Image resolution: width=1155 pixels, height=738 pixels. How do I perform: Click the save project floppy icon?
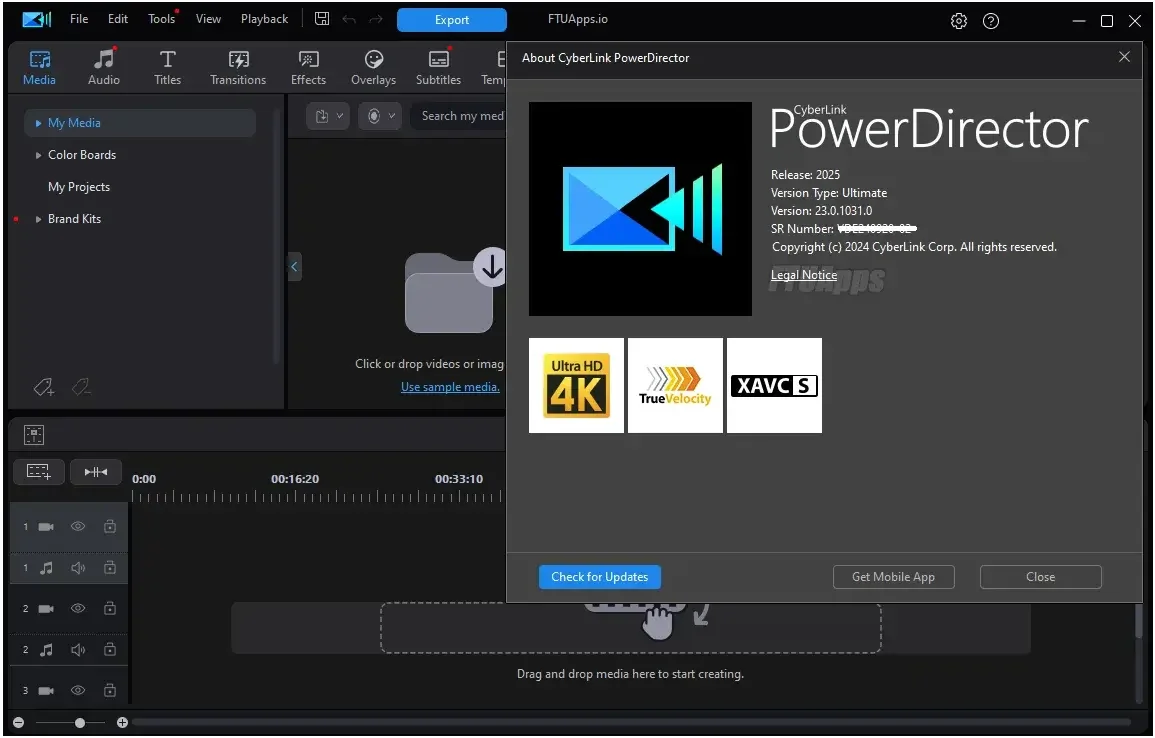tap(322, 19)
